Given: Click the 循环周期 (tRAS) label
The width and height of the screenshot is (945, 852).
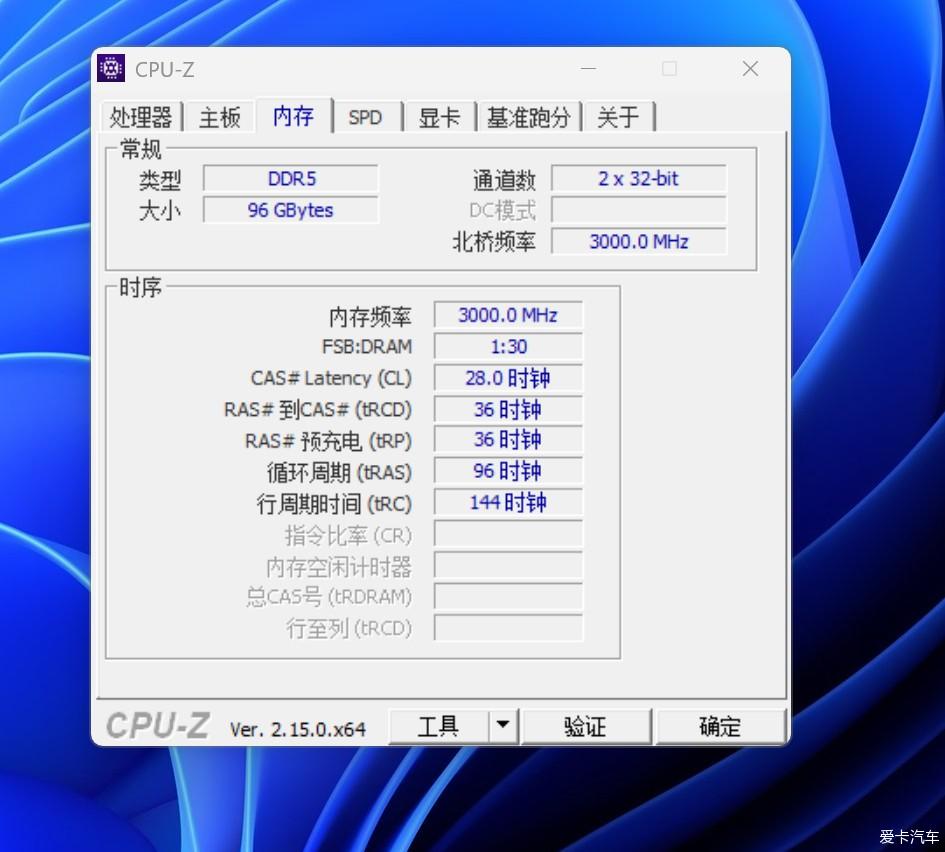Looking at the screenshot, I should point(339,472).
